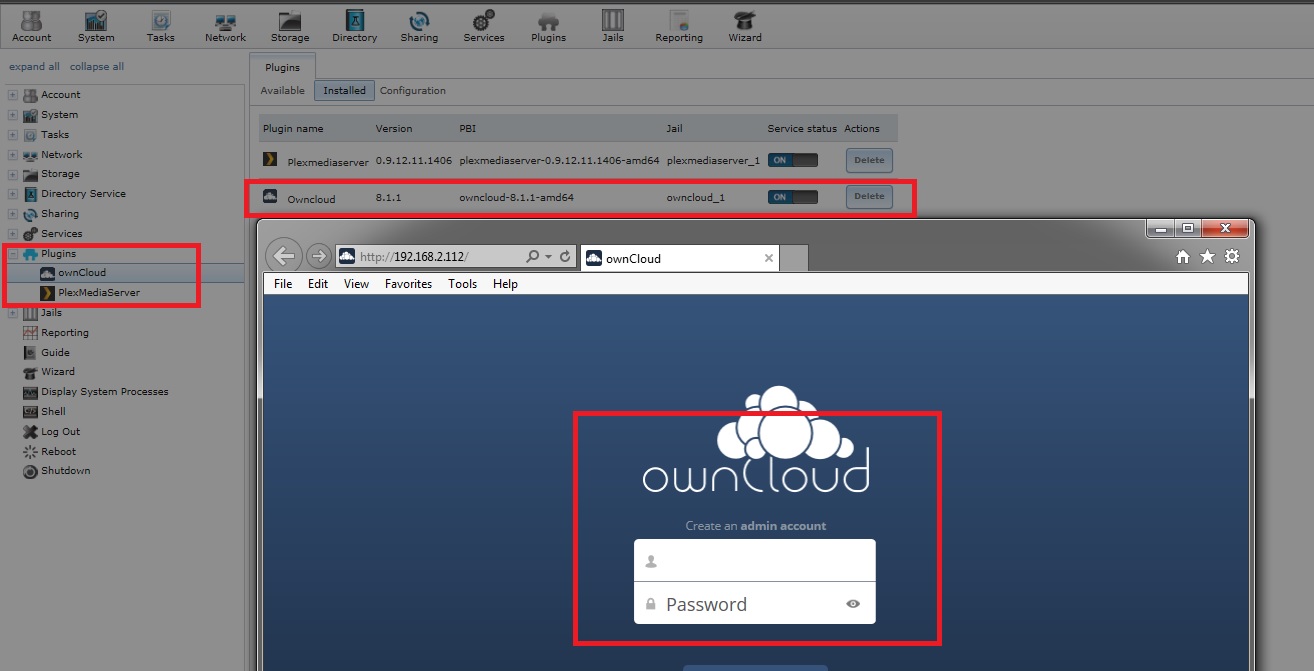The image size is (1314, 671).
Task: Click the ownCloud admin username field
Action: 755,560
